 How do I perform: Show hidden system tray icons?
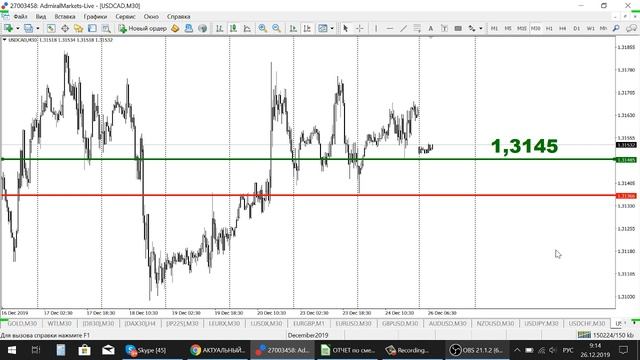pyautogui.click(x=517, y=350)
